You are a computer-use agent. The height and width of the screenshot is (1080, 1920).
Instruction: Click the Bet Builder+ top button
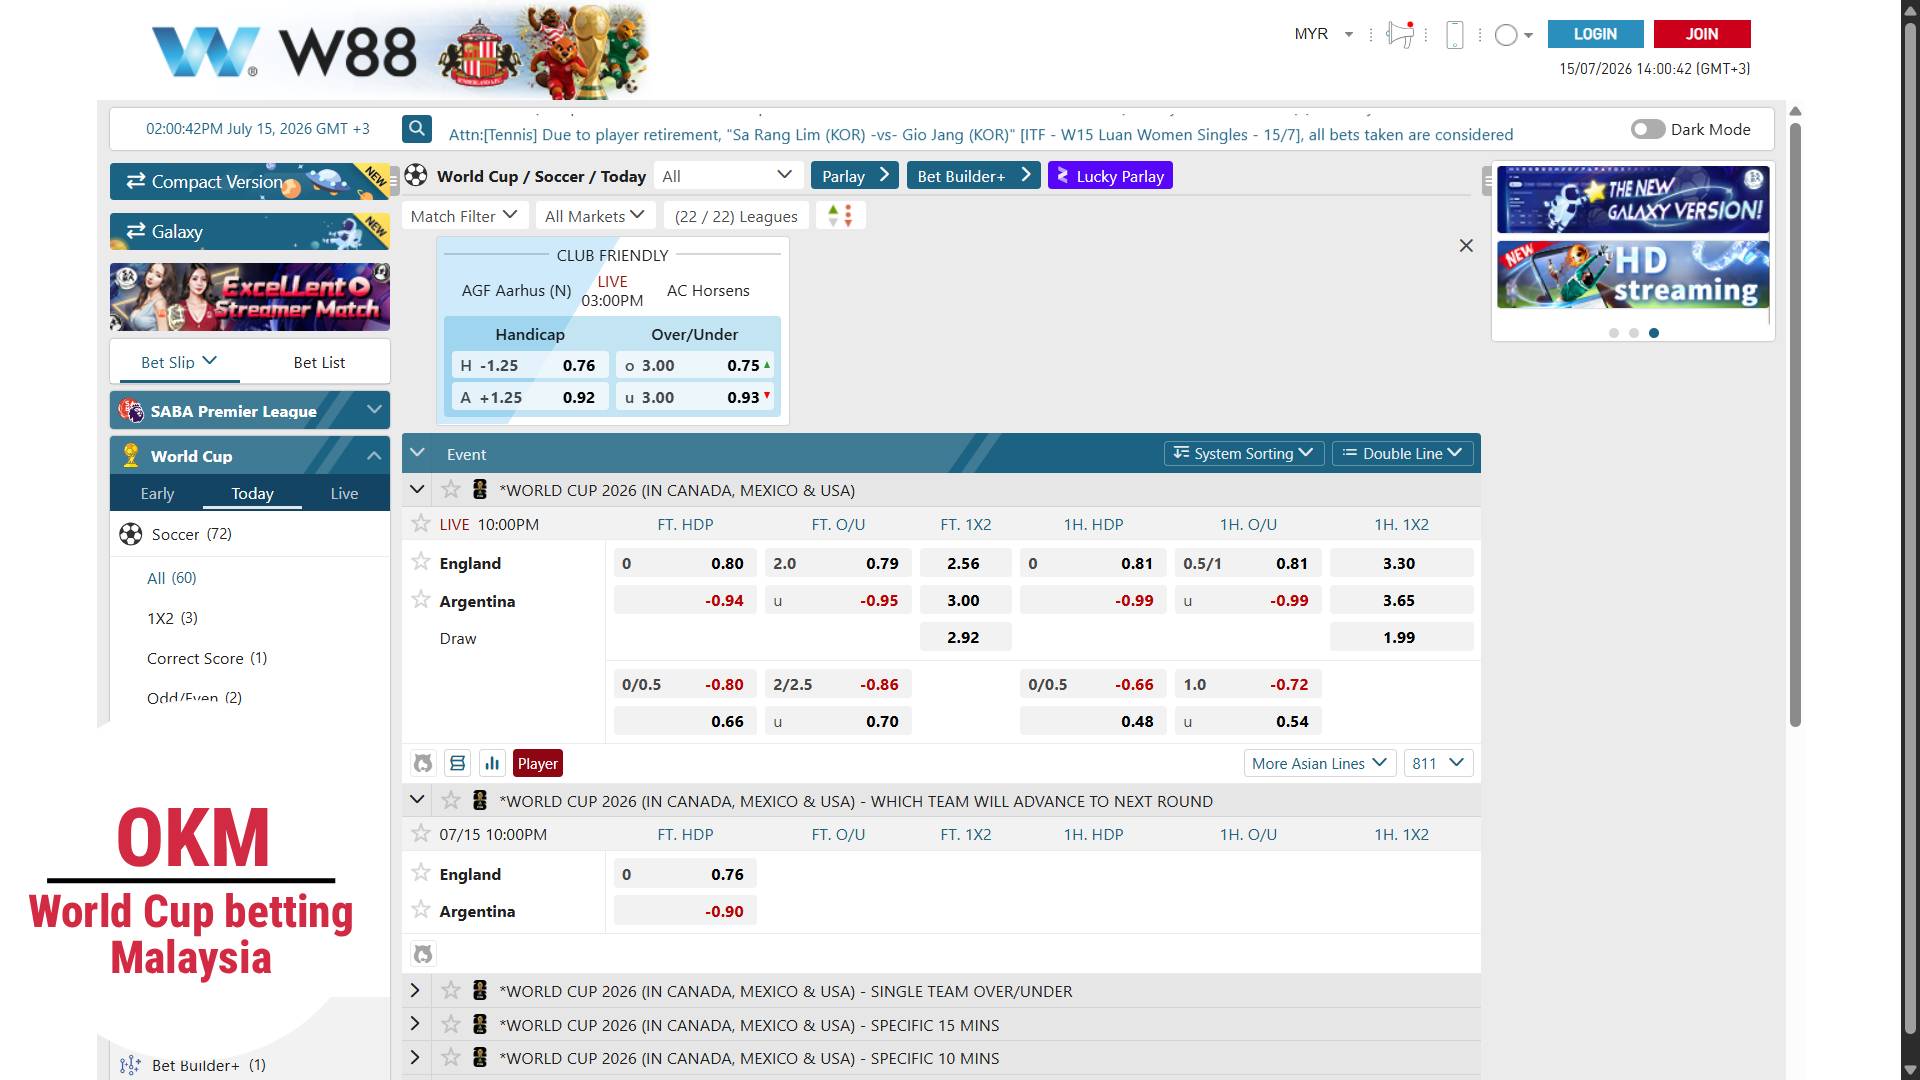(974, 175)
